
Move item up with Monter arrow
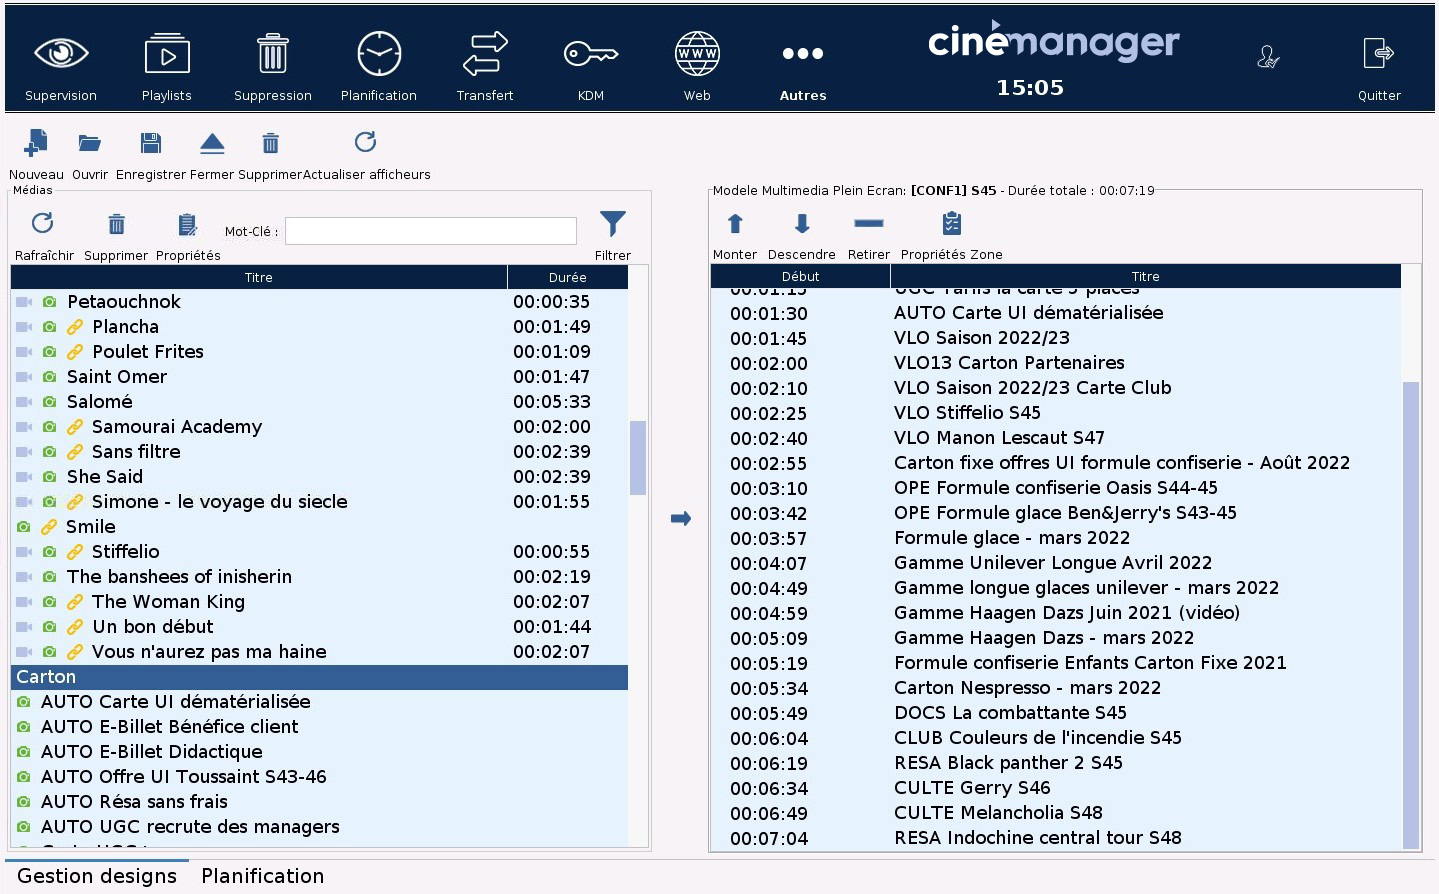coord(735,224)
